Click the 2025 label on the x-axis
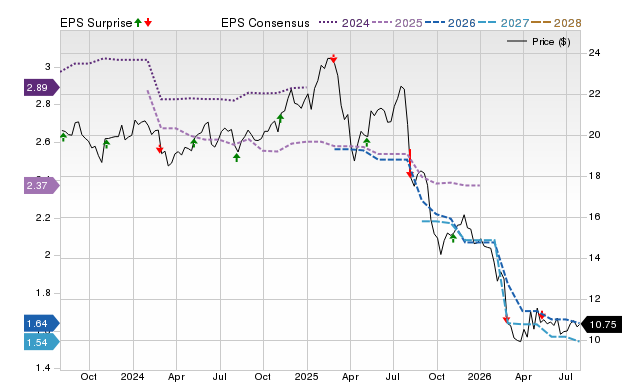Screen dimensions: 640x382 (x=306, y=376)
